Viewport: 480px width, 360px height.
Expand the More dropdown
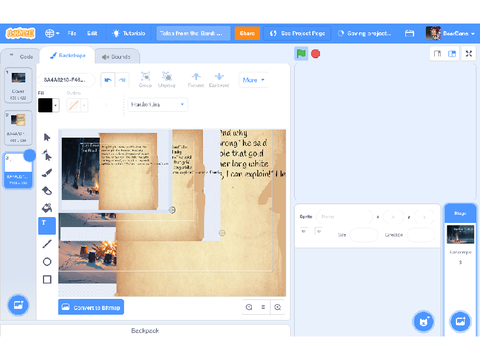(x=253, y=80)
